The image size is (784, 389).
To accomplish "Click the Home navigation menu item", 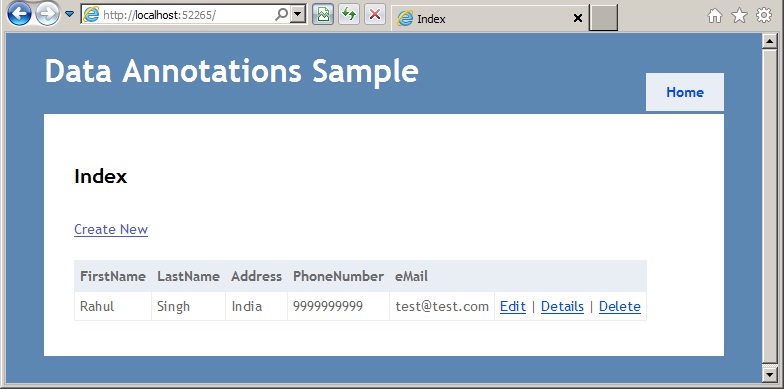I will pyautogui.click(x=684, y=92).
